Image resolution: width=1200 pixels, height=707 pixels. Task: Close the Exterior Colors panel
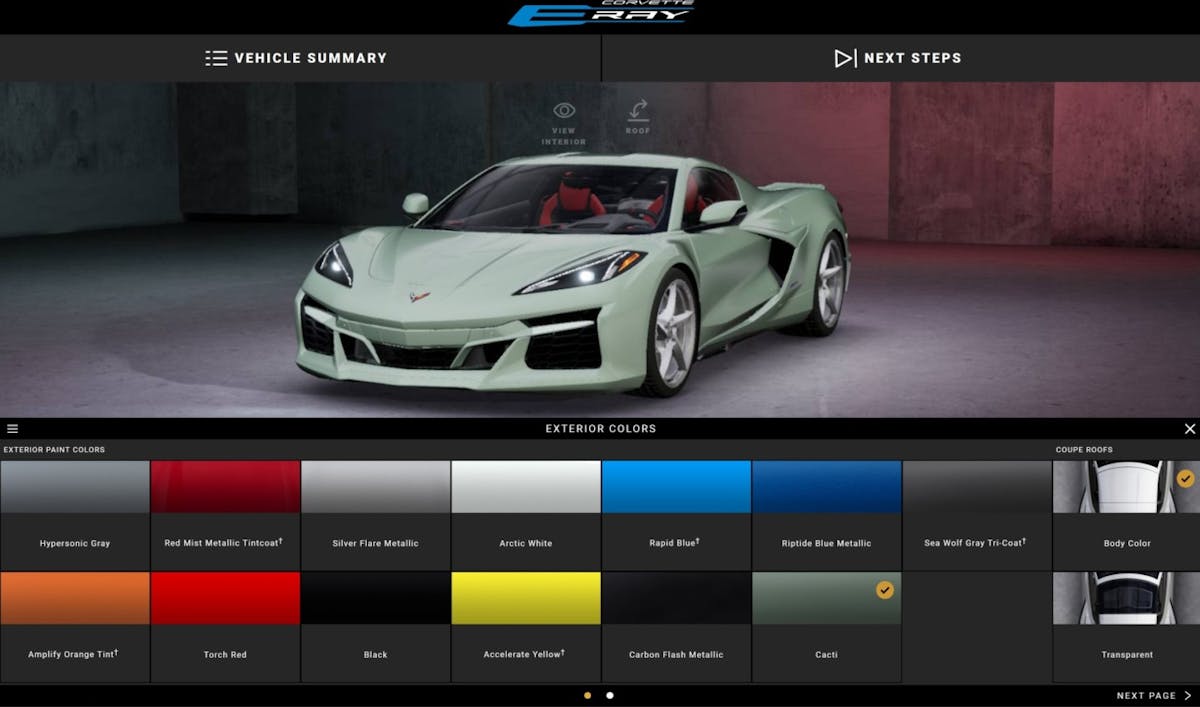[x=1189, y=429]
